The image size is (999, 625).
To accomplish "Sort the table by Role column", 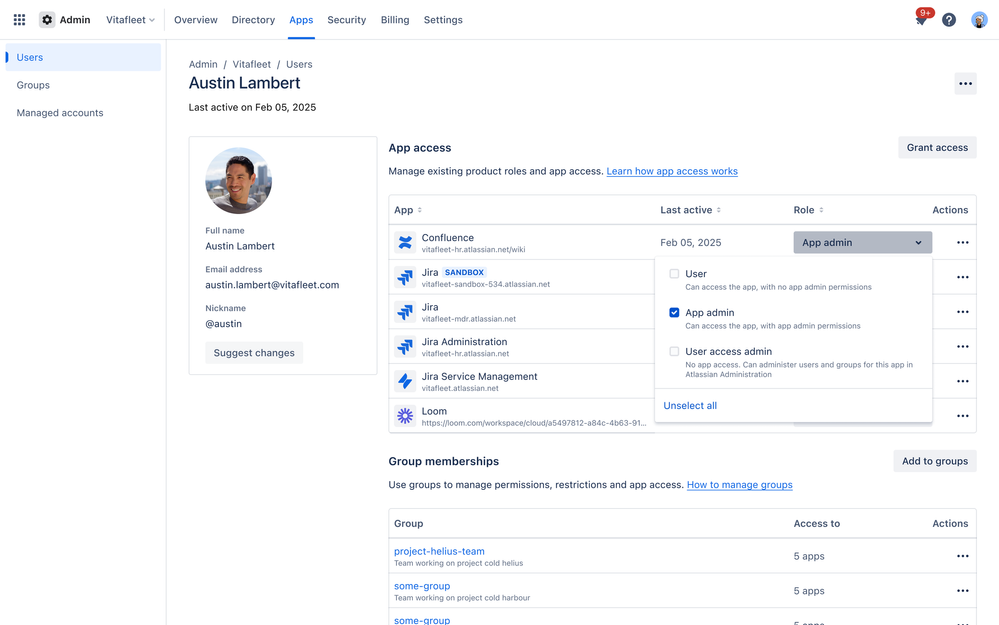I will click(809, 210).
